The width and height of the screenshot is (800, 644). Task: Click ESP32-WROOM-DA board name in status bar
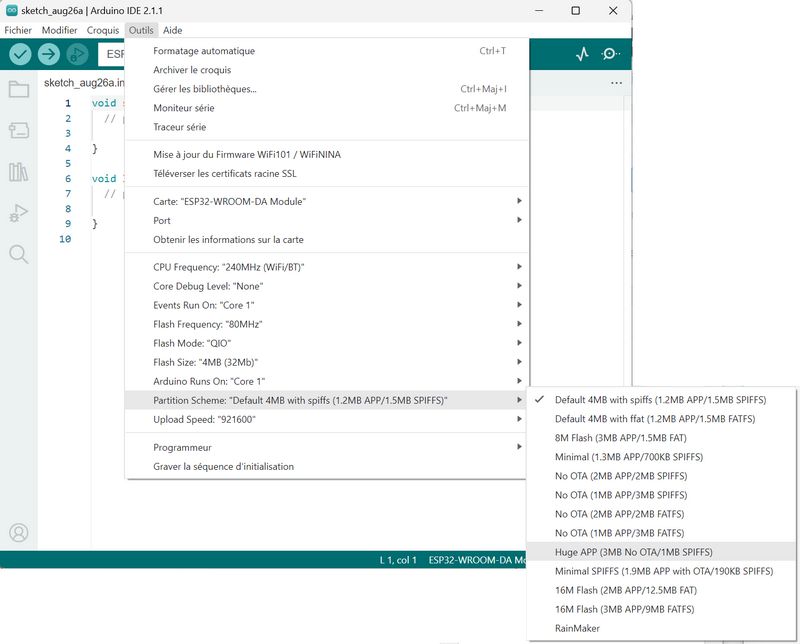click(478, 560)
